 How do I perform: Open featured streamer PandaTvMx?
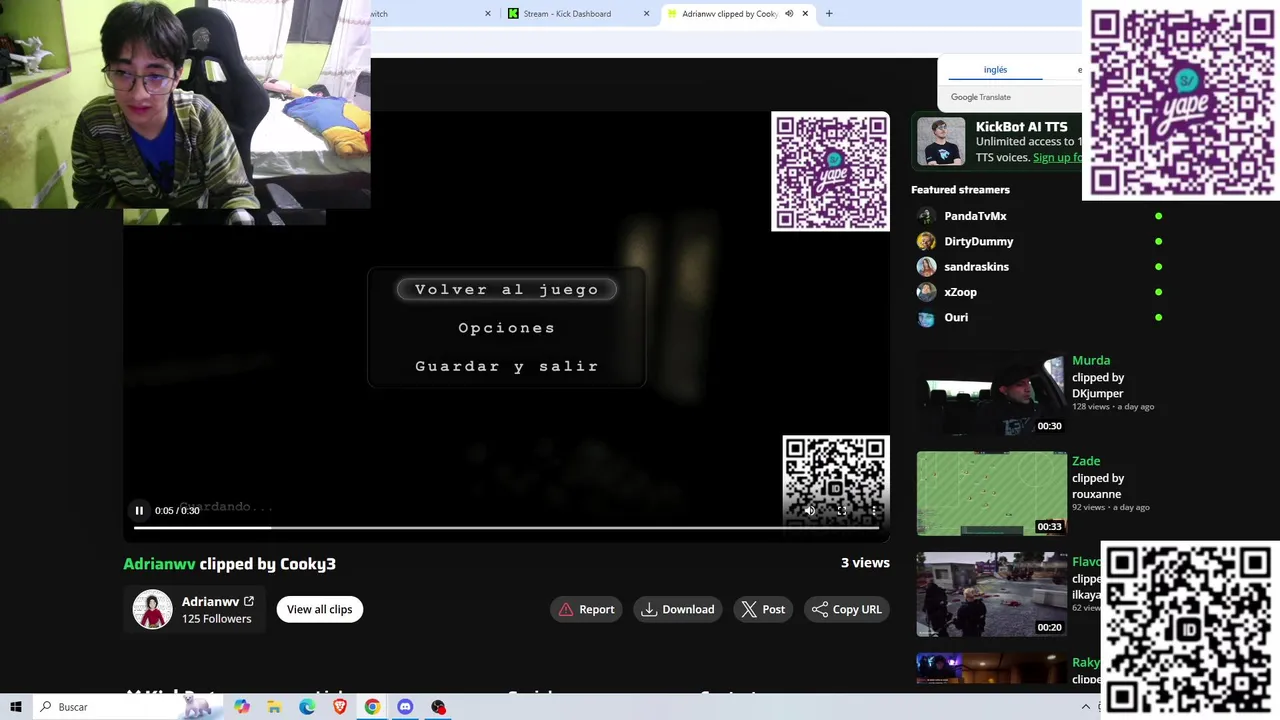[975, 216]
